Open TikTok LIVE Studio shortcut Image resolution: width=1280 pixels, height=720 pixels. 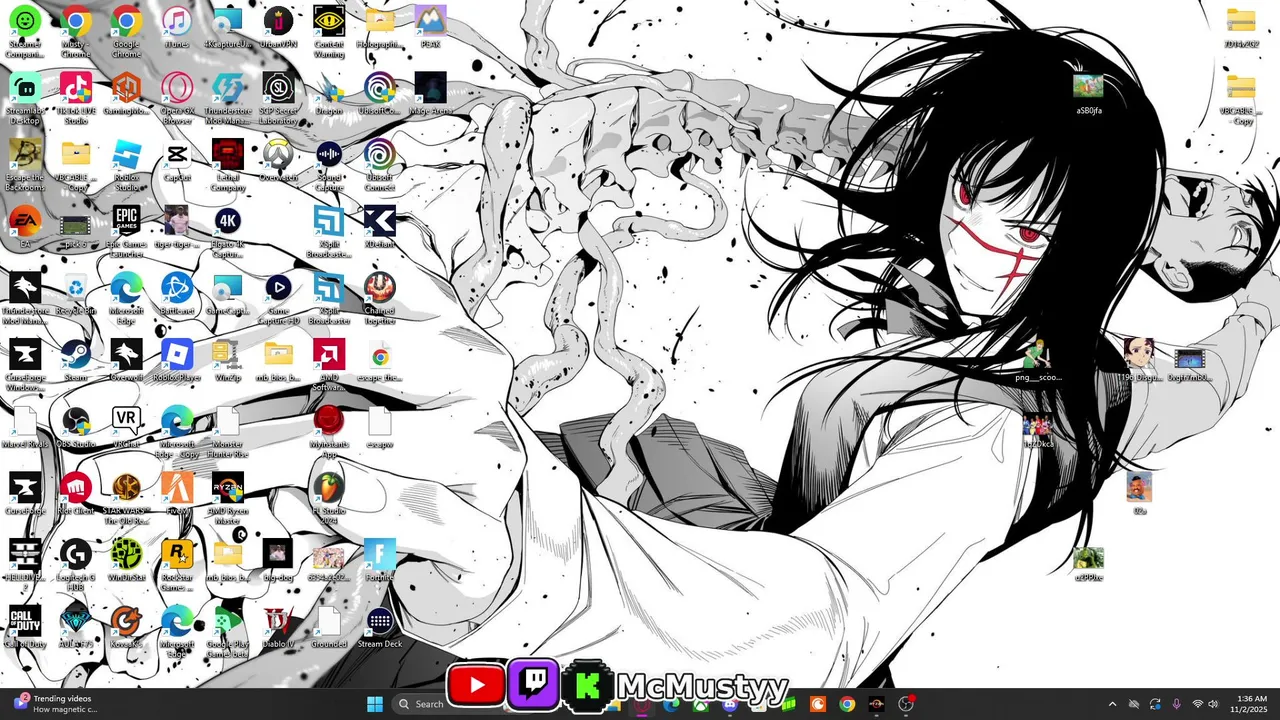click(x=76, y=97)
